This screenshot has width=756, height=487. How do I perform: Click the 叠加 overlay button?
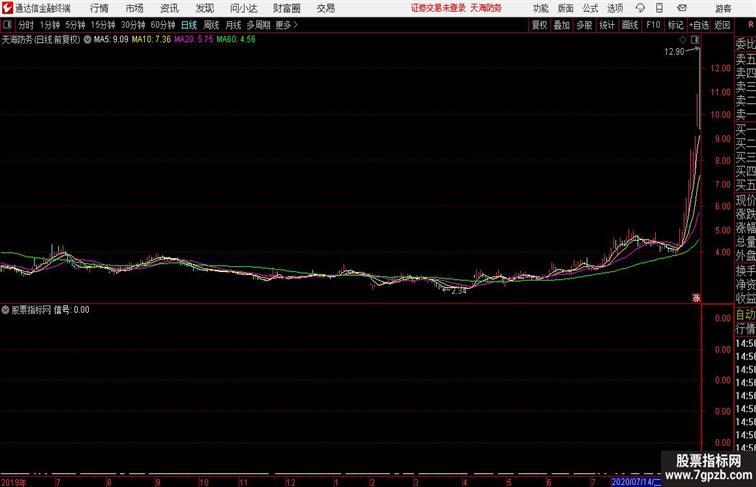pyautogui.click(x=562, y=25)
